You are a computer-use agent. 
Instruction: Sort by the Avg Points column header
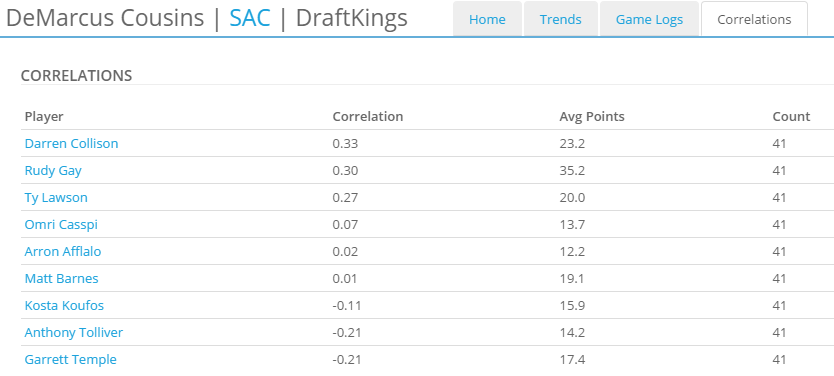pyautogui.click(x=592, y=116)
